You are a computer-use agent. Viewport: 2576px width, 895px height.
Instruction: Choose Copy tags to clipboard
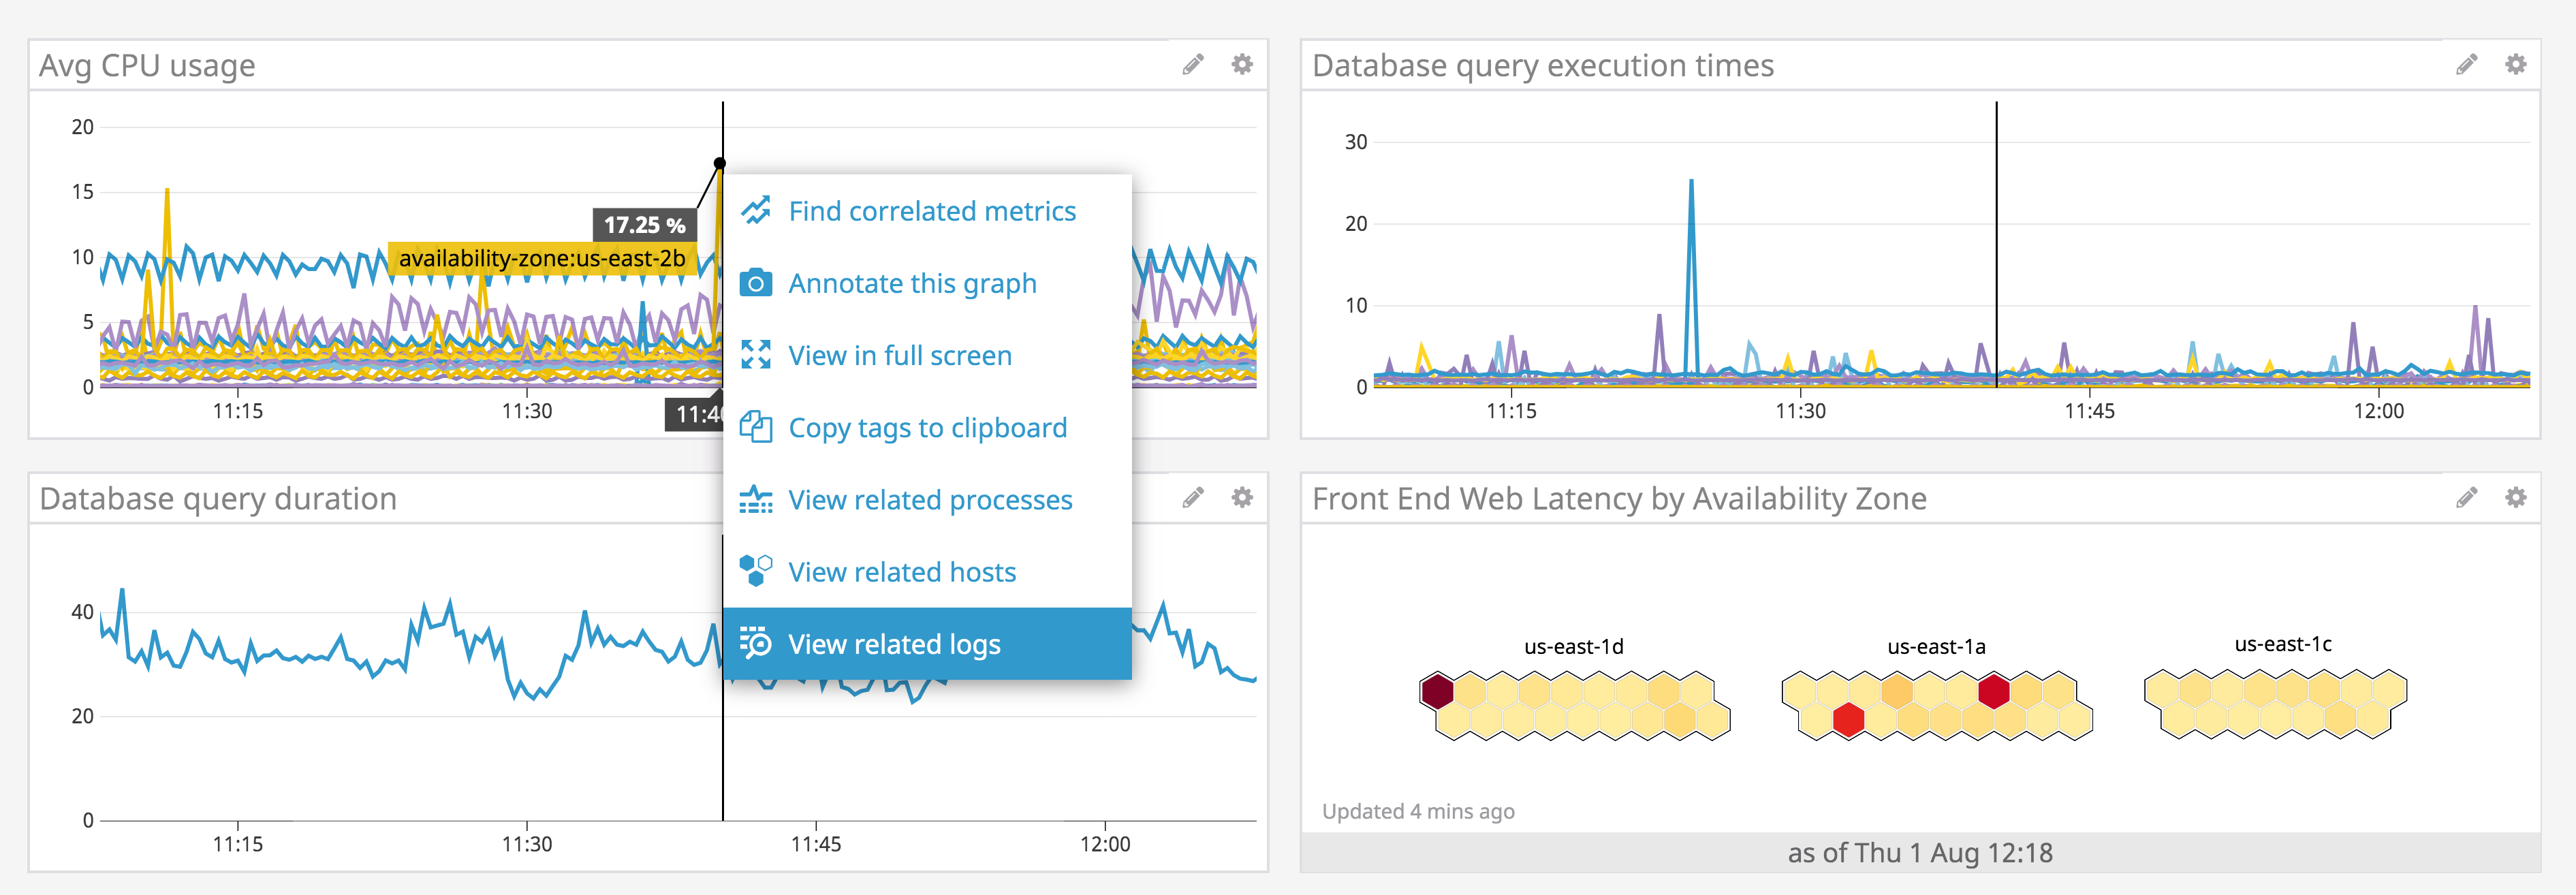[928, 427]
